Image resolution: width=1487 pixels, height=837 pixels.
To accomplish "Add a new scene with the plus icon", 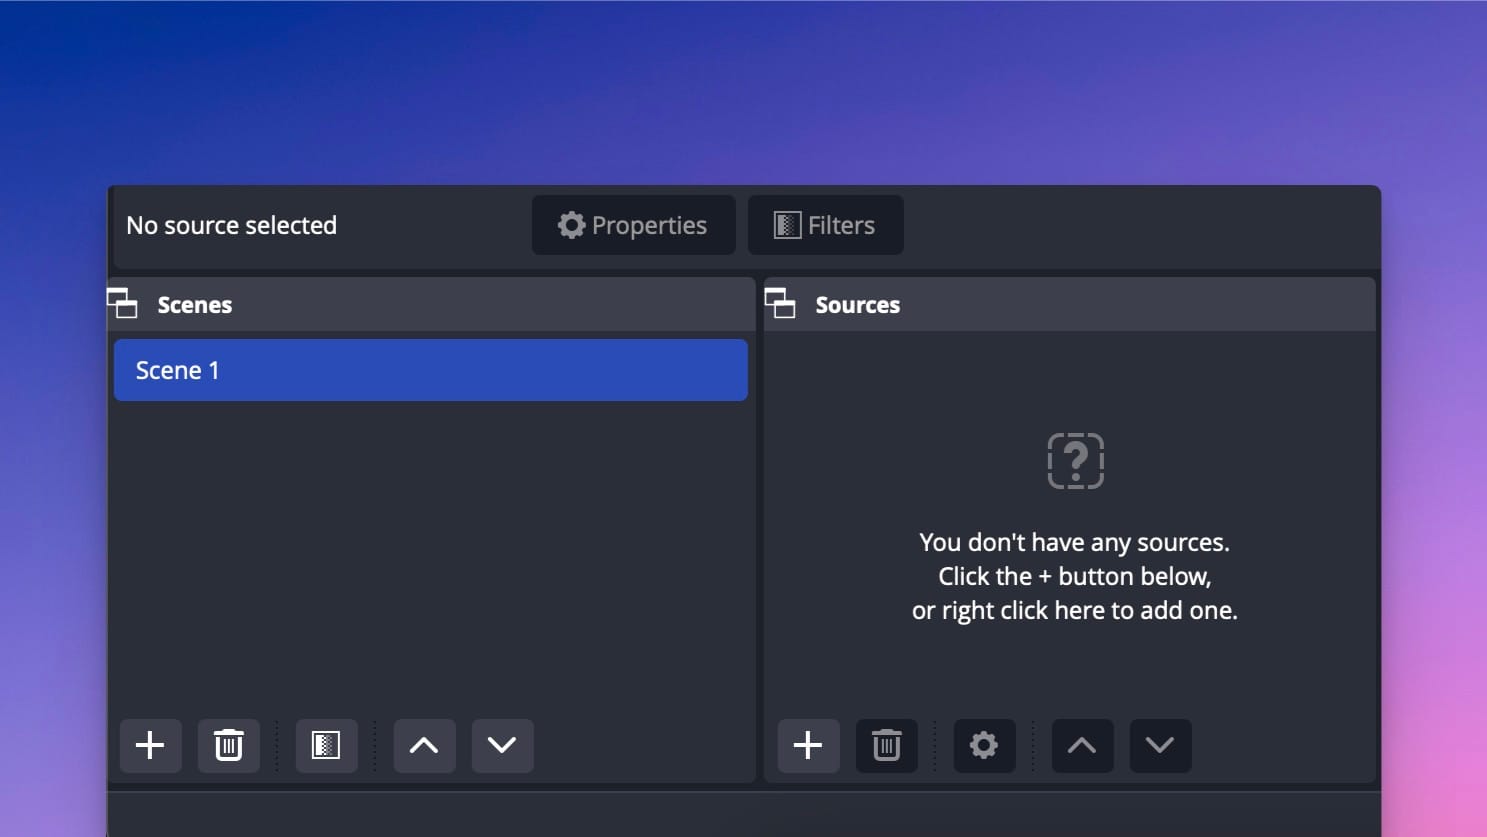I will pyautogui.click(x=150, y=745).
